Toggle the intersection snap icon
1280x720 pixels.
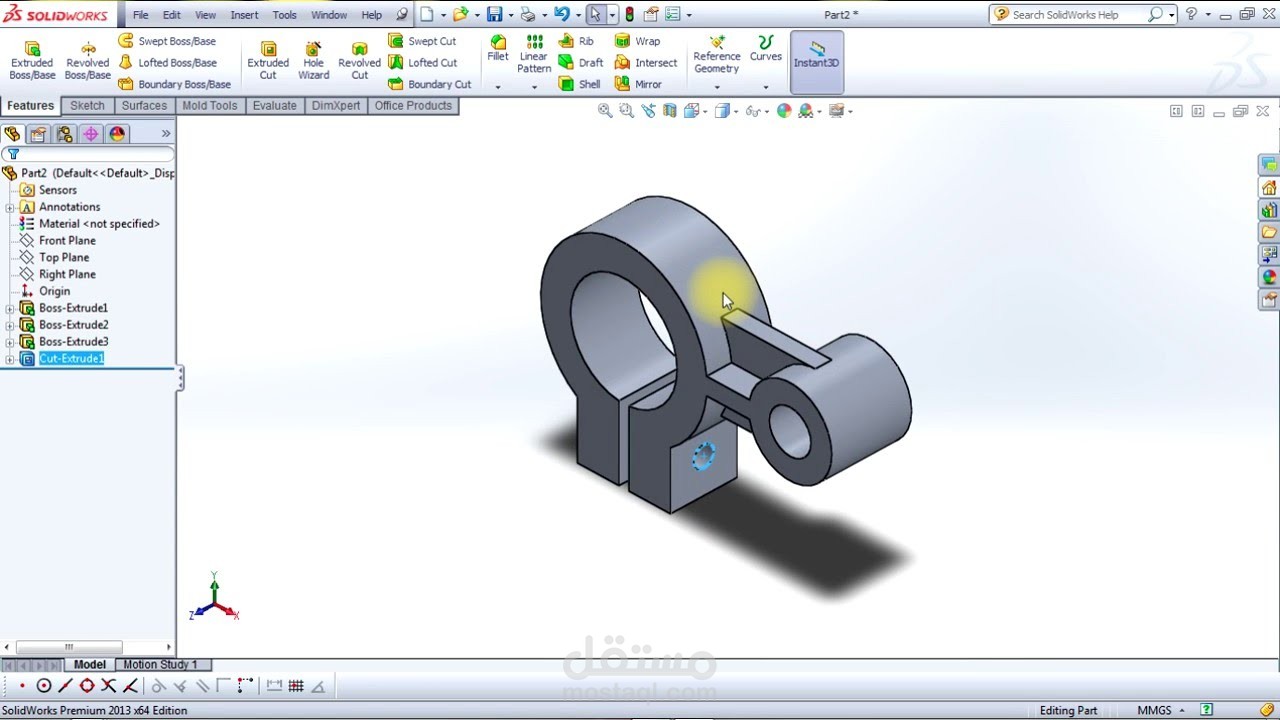[x=108, y=686]
